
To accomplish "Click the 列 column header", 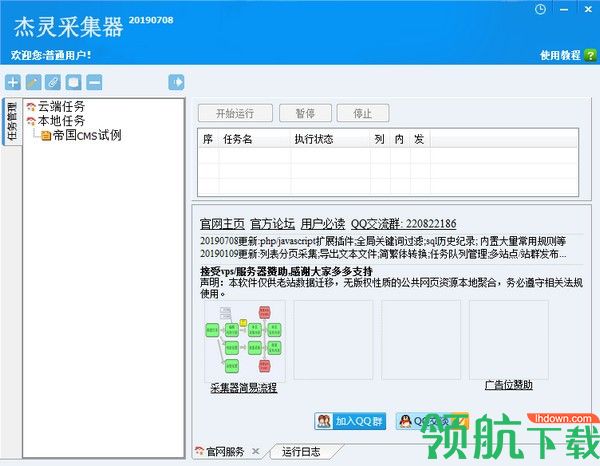I will click(x=380, y=139).
